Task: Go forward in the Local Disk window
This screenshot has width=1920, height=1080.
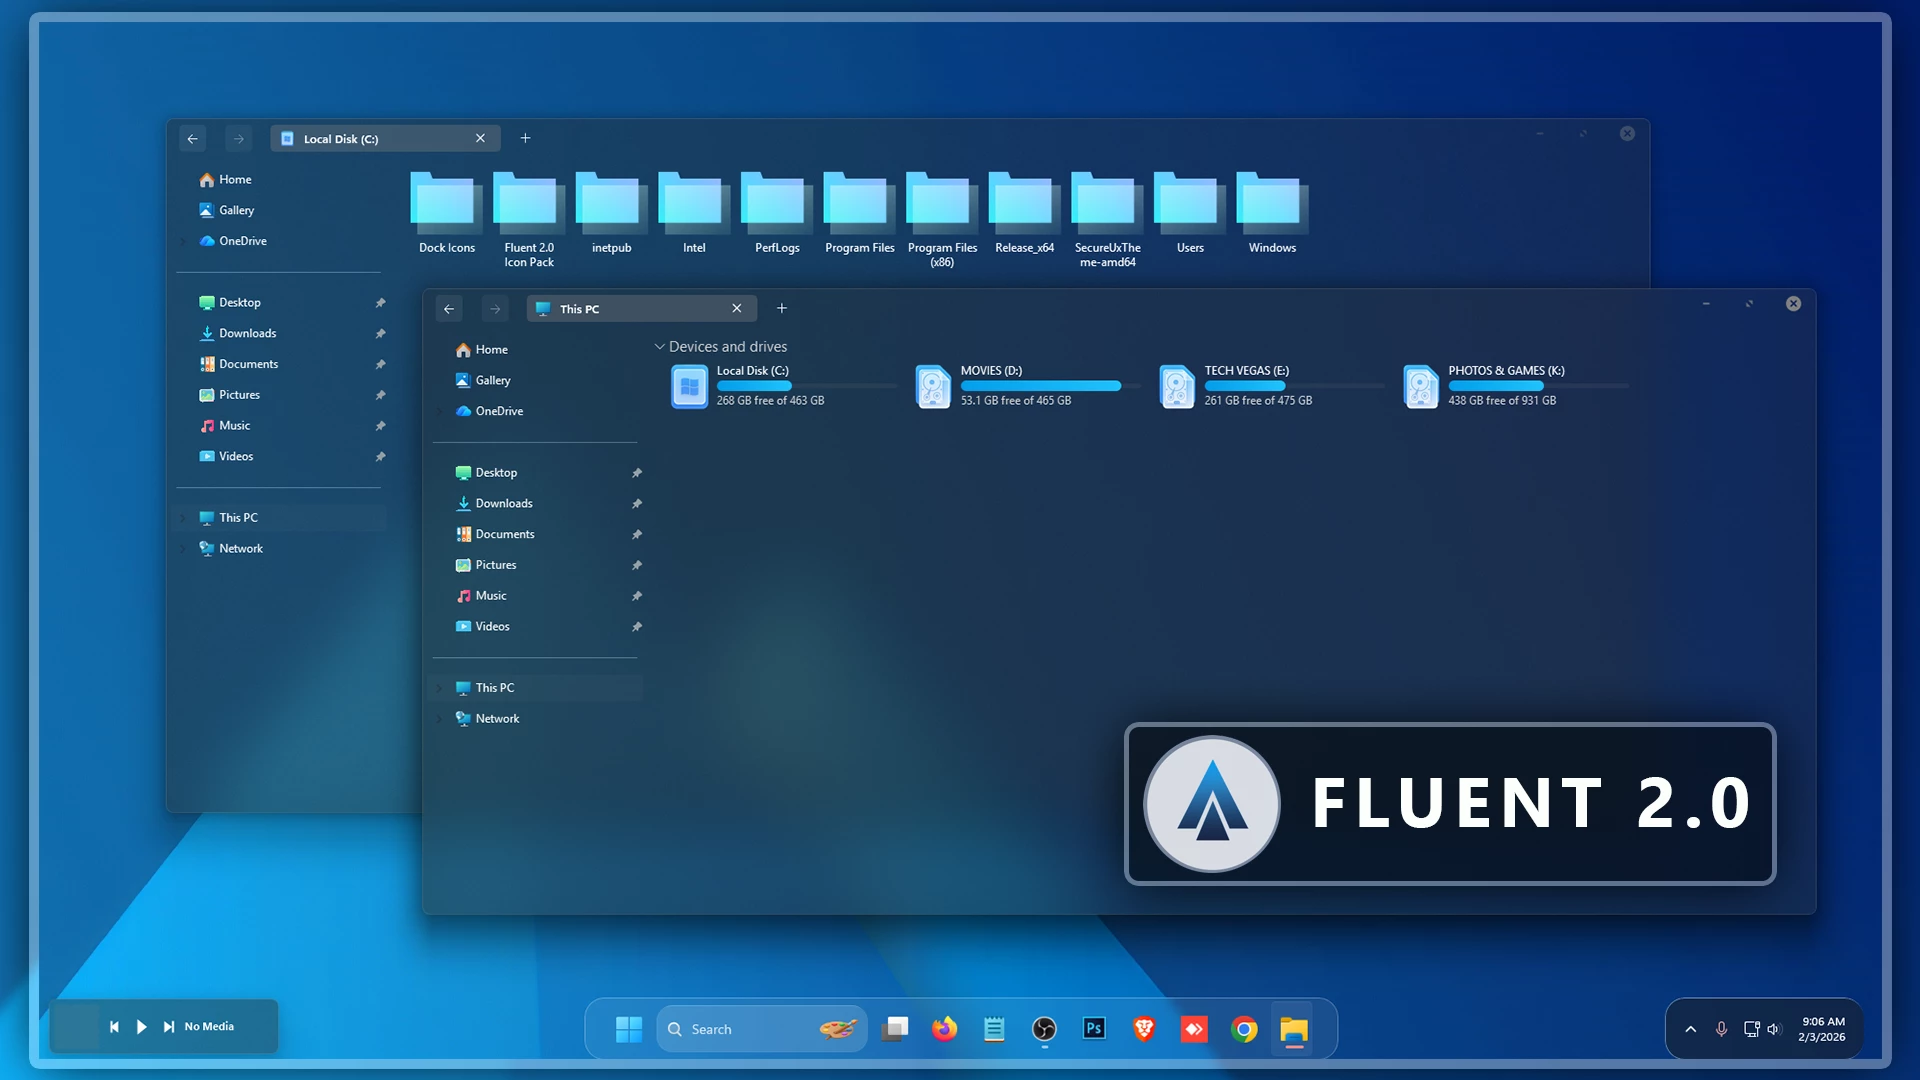Action: pos(238,139)
